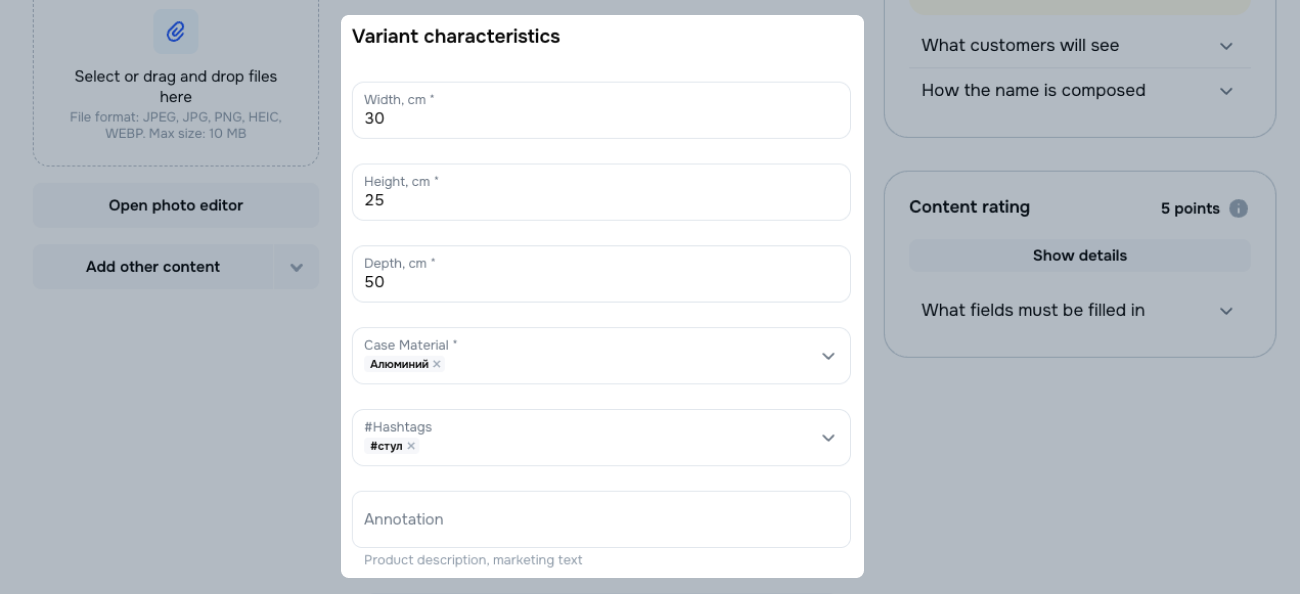Image resolution: width=1300 pixels, height=594 pixels.
Task: Remove the Алюминий case material tag
Action: (x=437, y=364)
